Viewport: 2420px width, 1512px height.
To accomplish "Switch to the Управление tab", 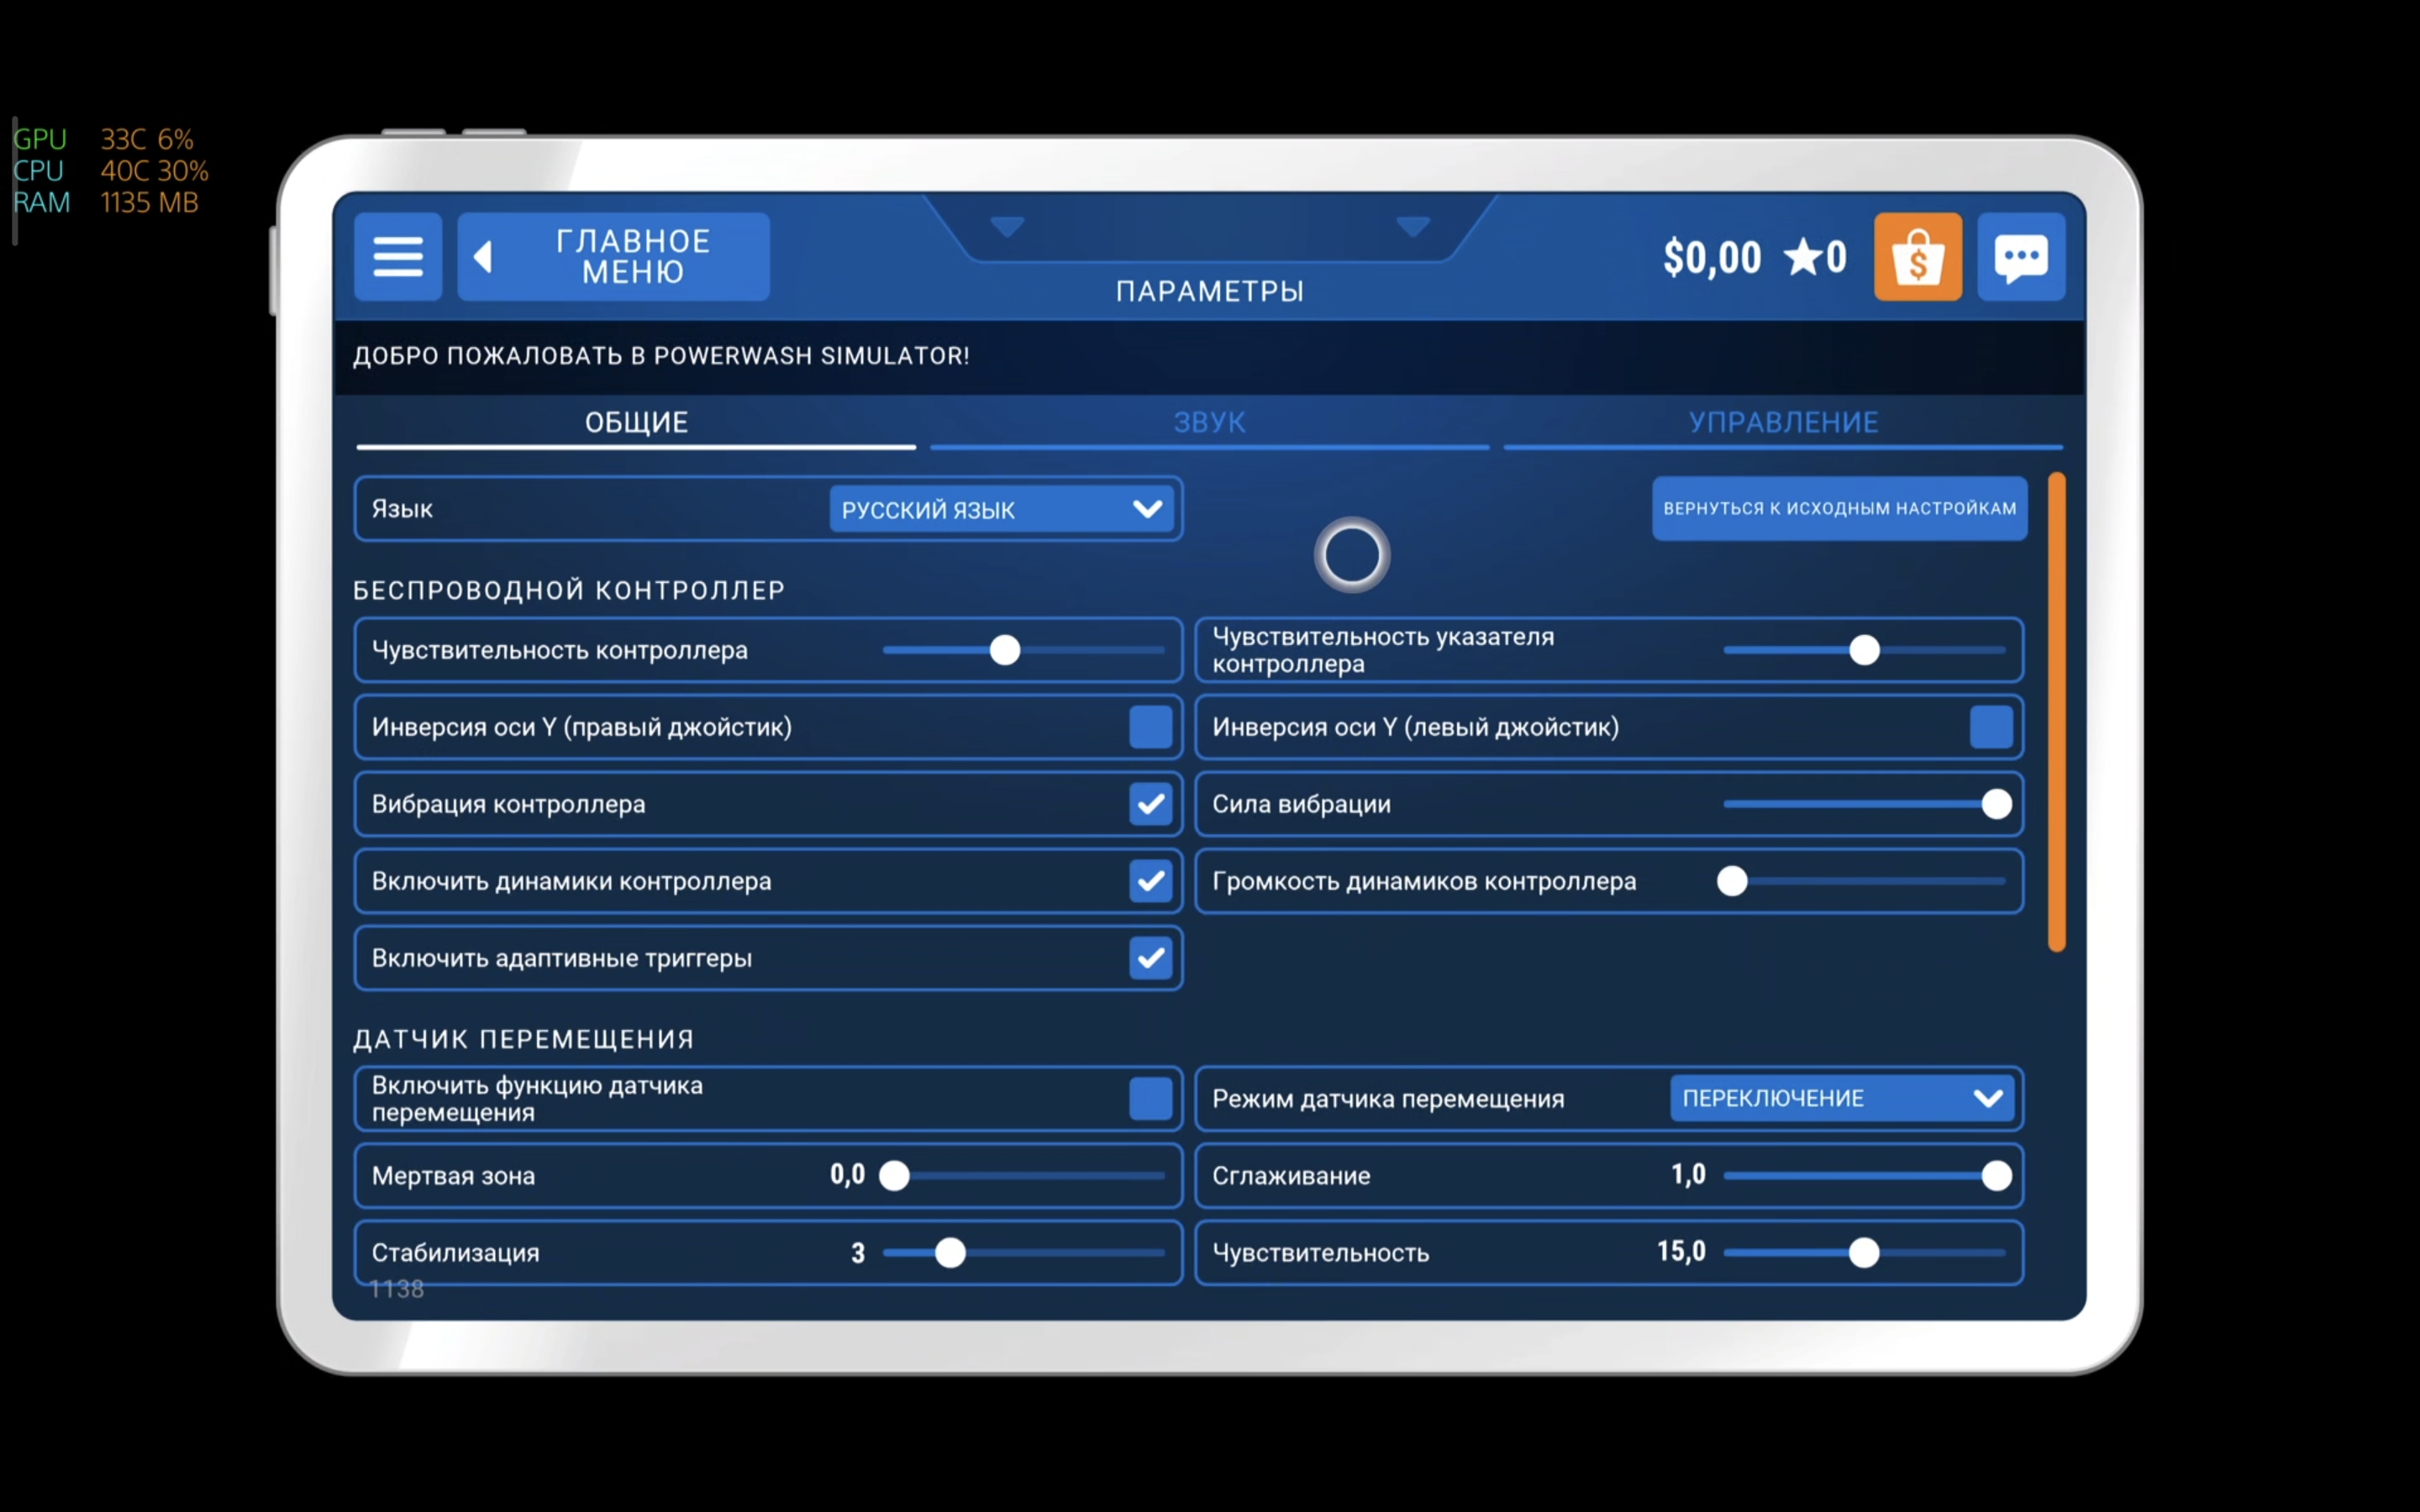I will click(x=1783, y=422).
